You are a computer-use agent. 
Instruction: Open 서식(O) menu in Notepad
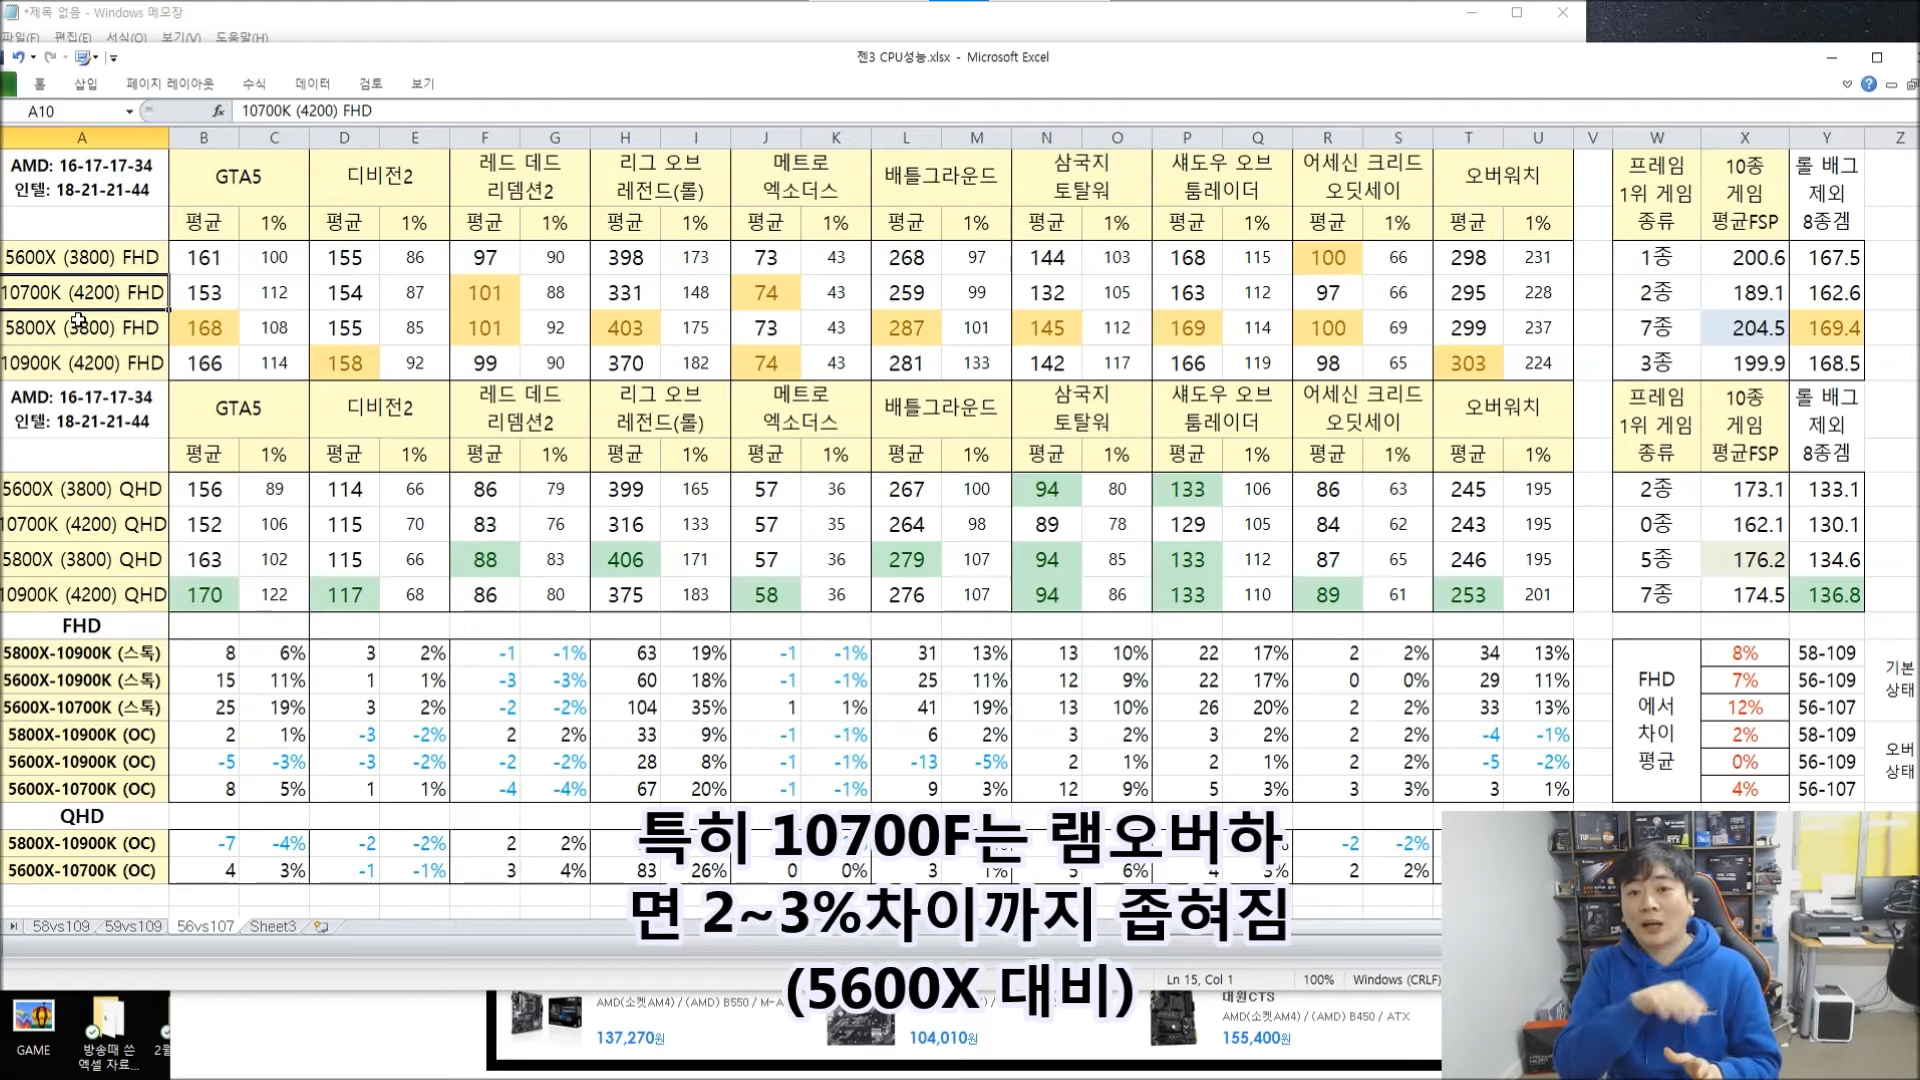[126, 38]
